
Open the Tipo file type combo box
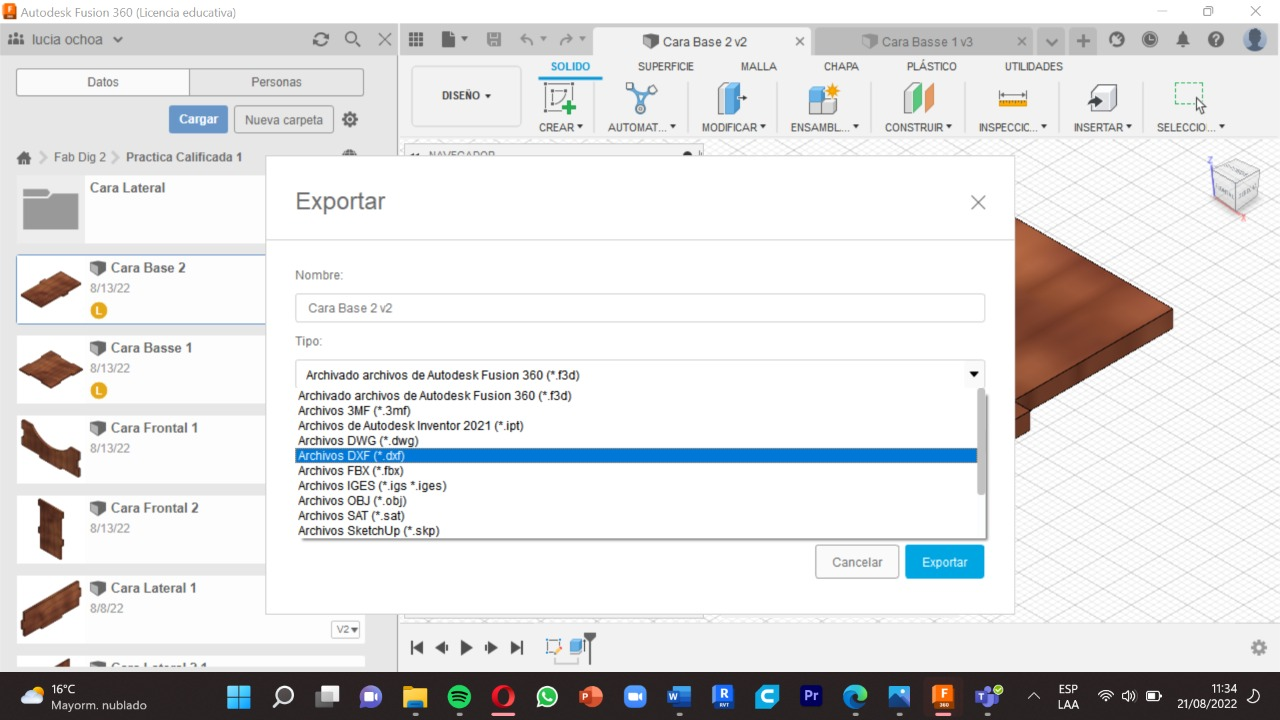[640, 375]
